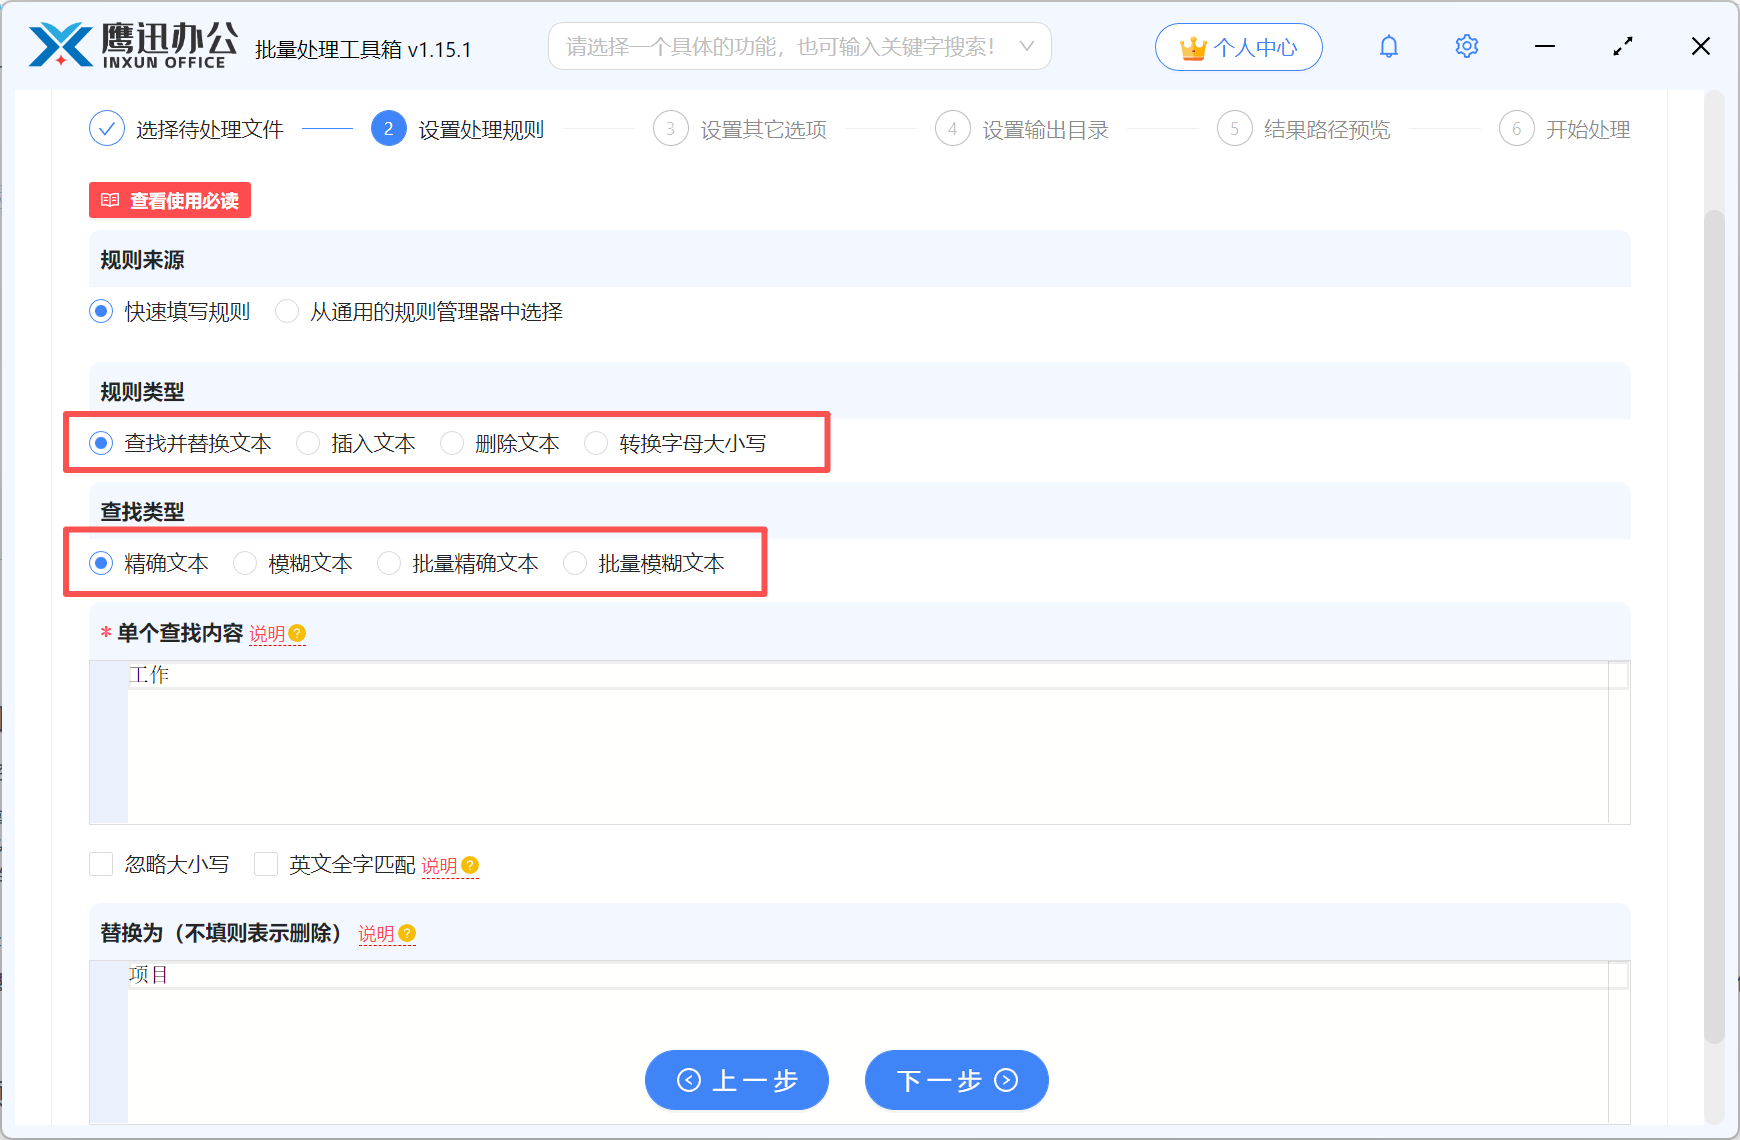
Task: Choose 删除文本 rule type
Action: [x=452, y=443]
